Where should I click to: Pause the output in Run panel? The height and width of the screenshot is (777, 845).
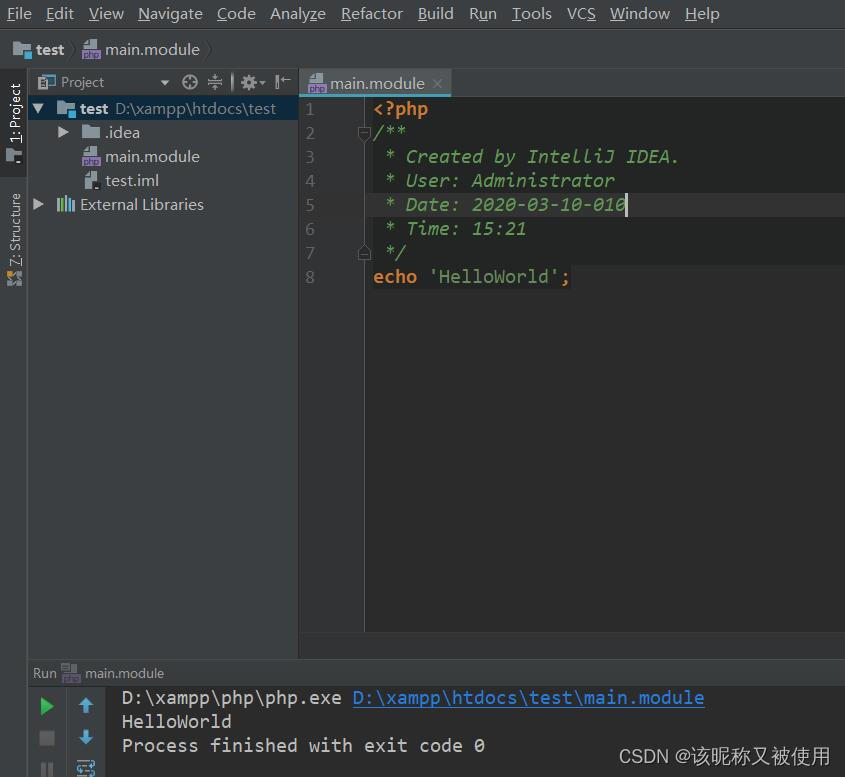coord(46,768)
